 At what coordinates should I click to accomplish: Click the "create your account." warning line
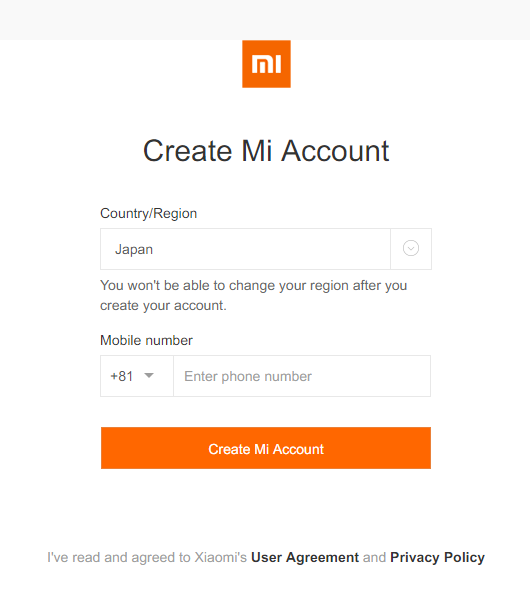163,305
